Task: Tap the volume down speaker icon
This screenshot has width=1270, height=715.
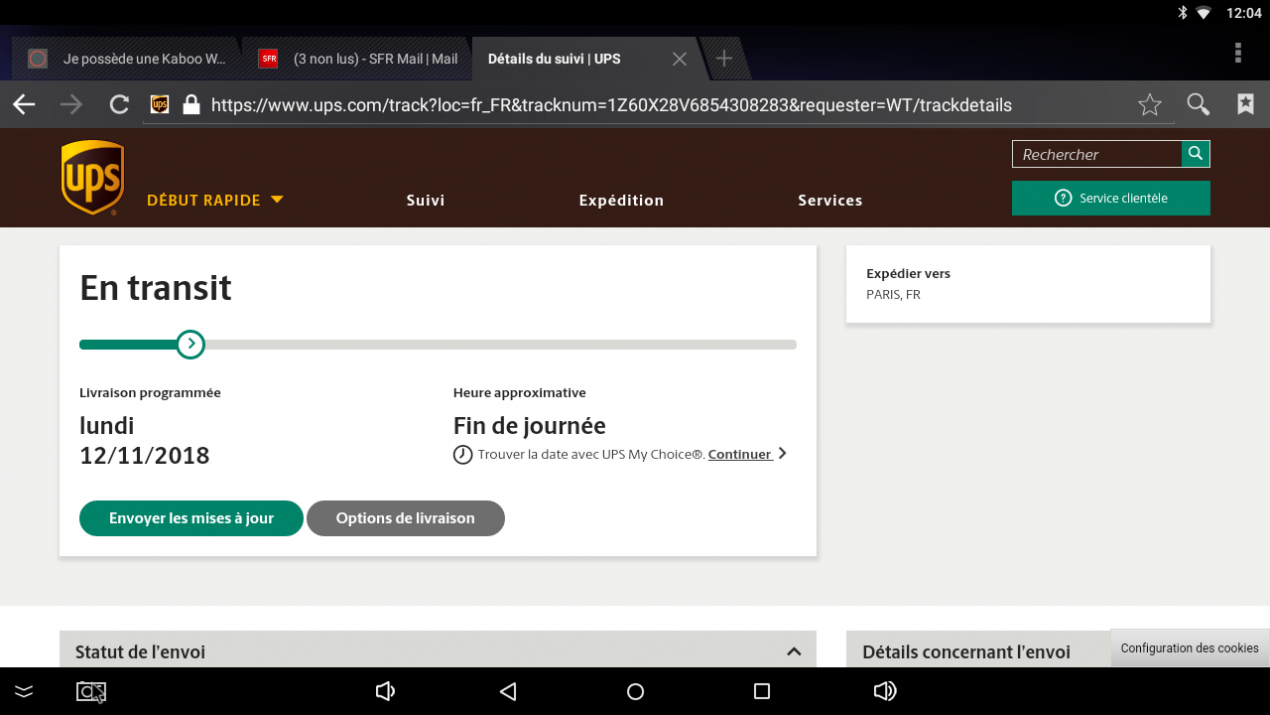Action: (385, 691)
